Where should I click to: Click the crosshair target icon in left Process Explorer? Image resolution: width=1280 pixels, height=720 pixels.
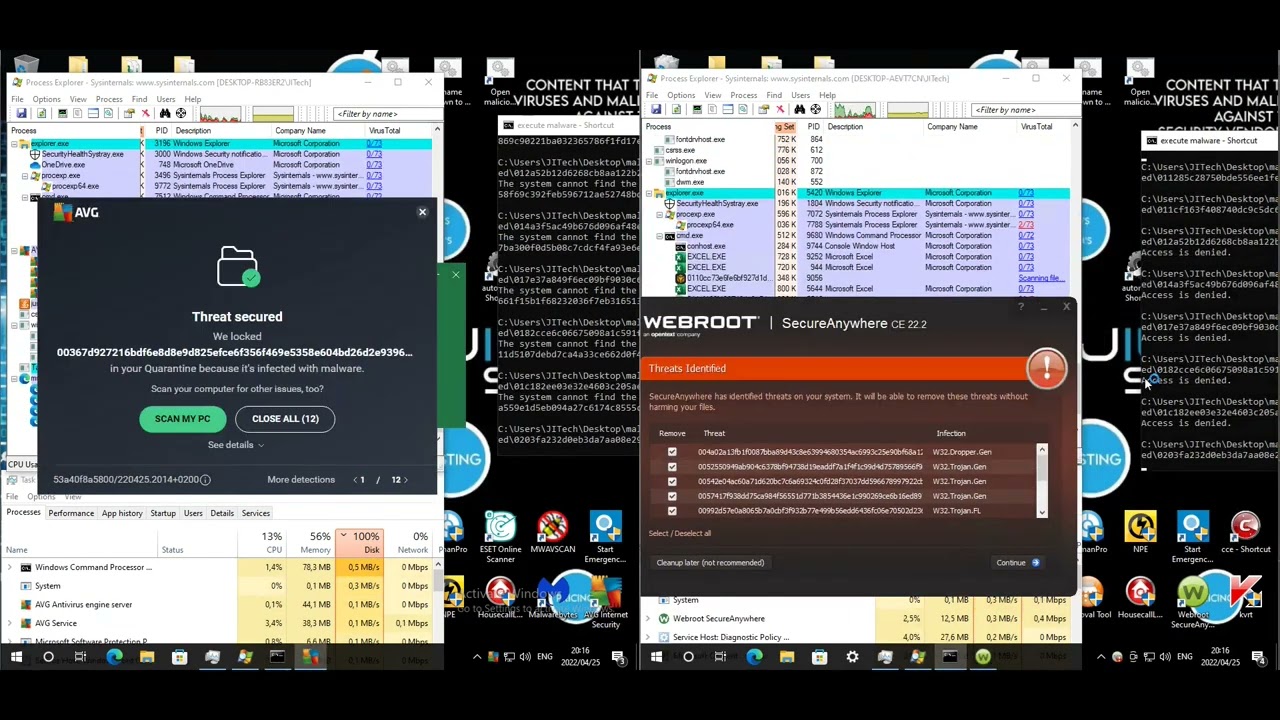pos(181,113)
